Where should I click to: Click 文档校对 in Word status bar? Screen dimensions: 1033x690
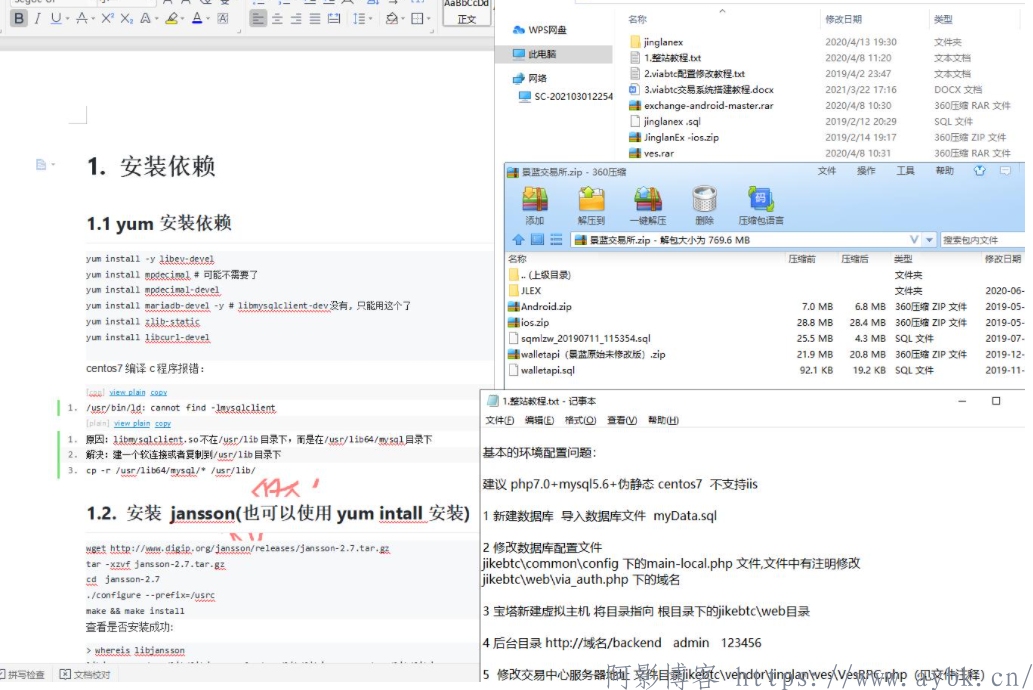click(x=85, y=675)
